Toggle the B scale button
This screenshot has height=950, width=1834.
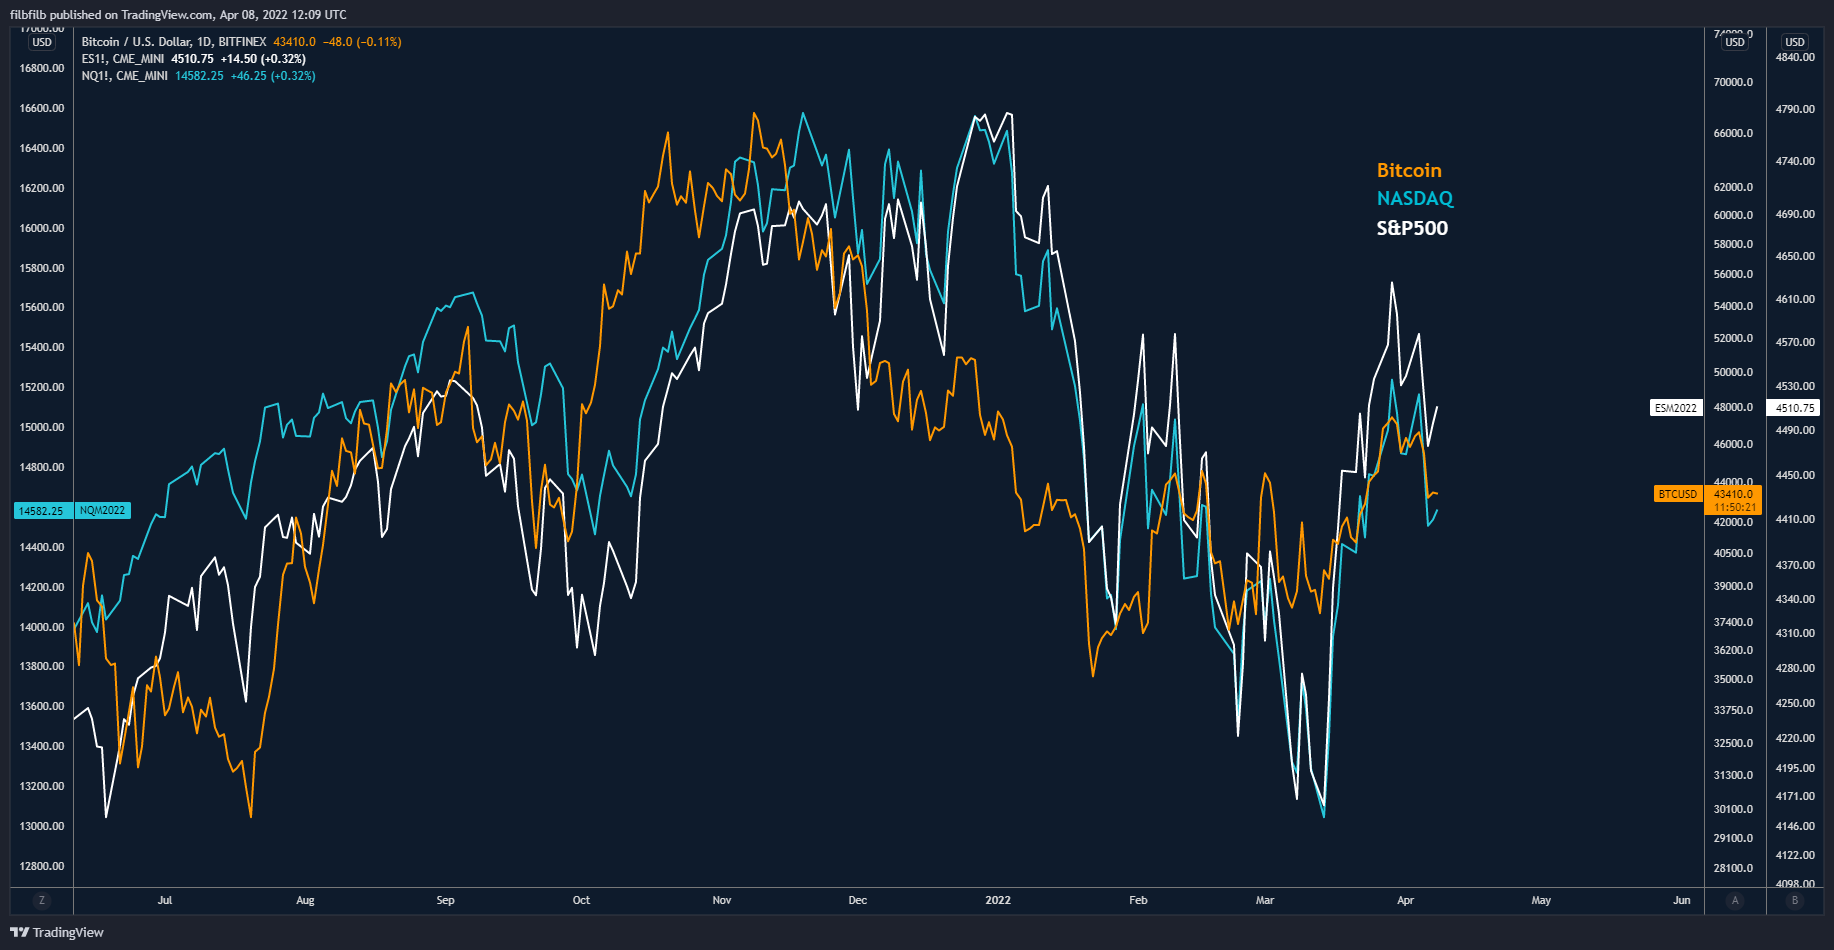click(1795, 900)
